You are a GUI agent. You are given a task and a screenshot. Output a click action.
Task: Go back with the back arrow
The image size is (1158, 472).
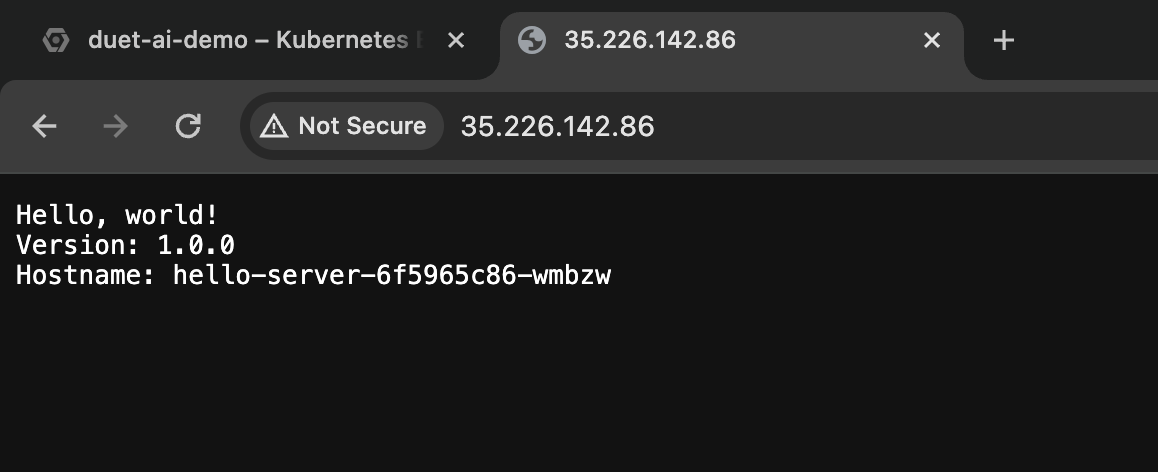[44, 126]
